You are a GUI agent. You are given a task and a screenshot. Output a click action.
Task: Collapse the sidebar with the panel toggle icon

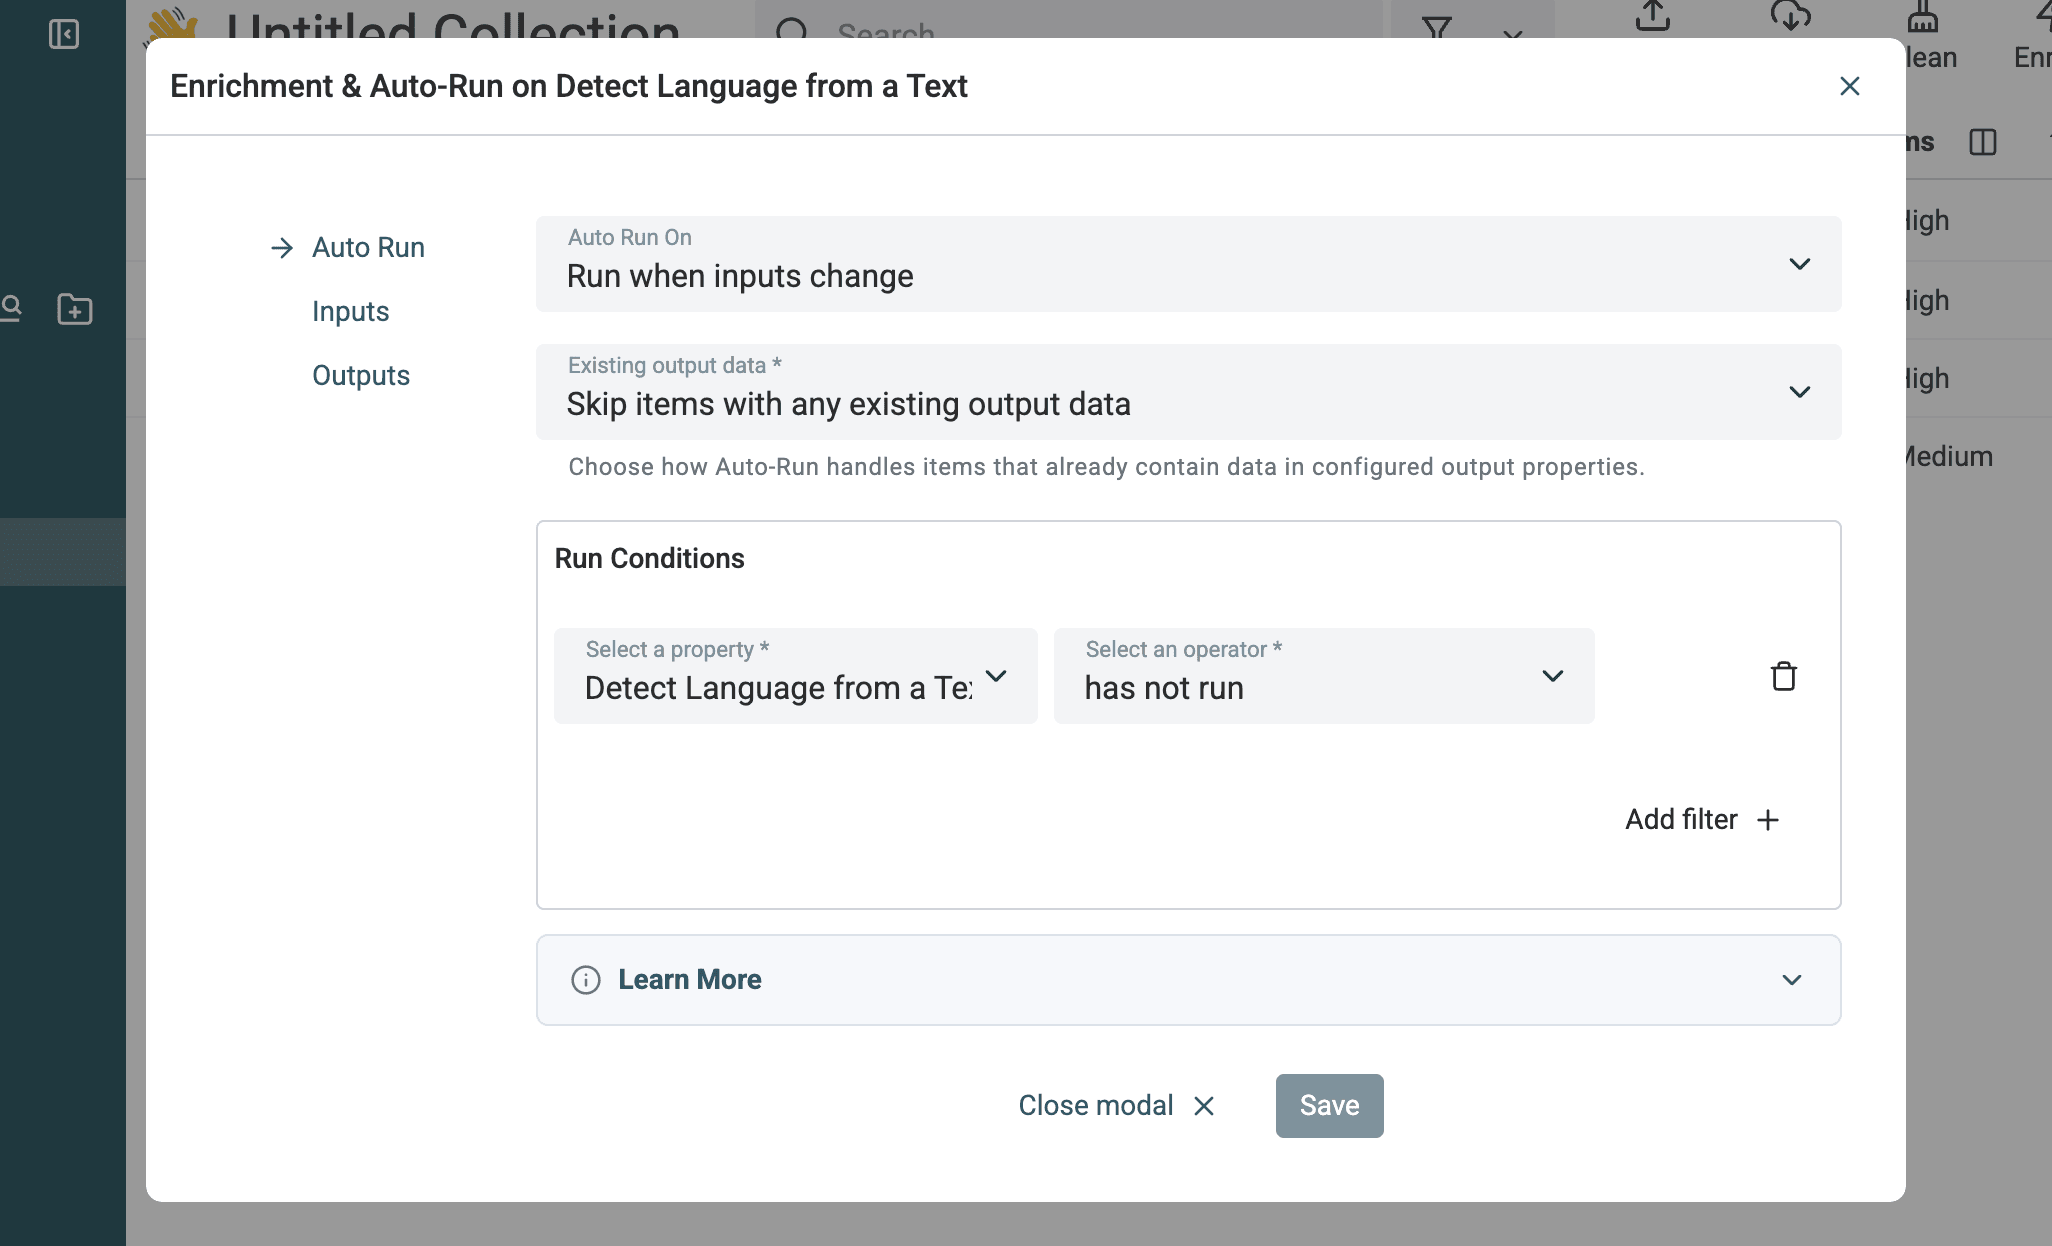tap(64, 34)
